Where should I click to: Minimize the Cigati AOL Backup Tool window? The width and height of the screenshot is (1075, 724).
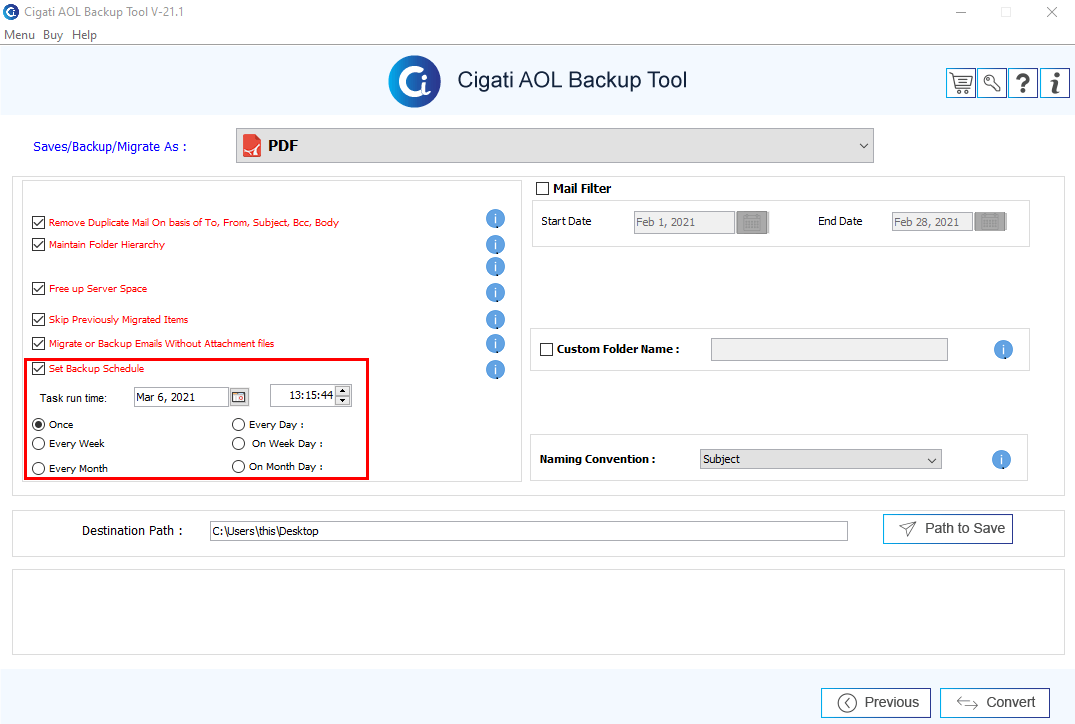click(x=961, y=12)
